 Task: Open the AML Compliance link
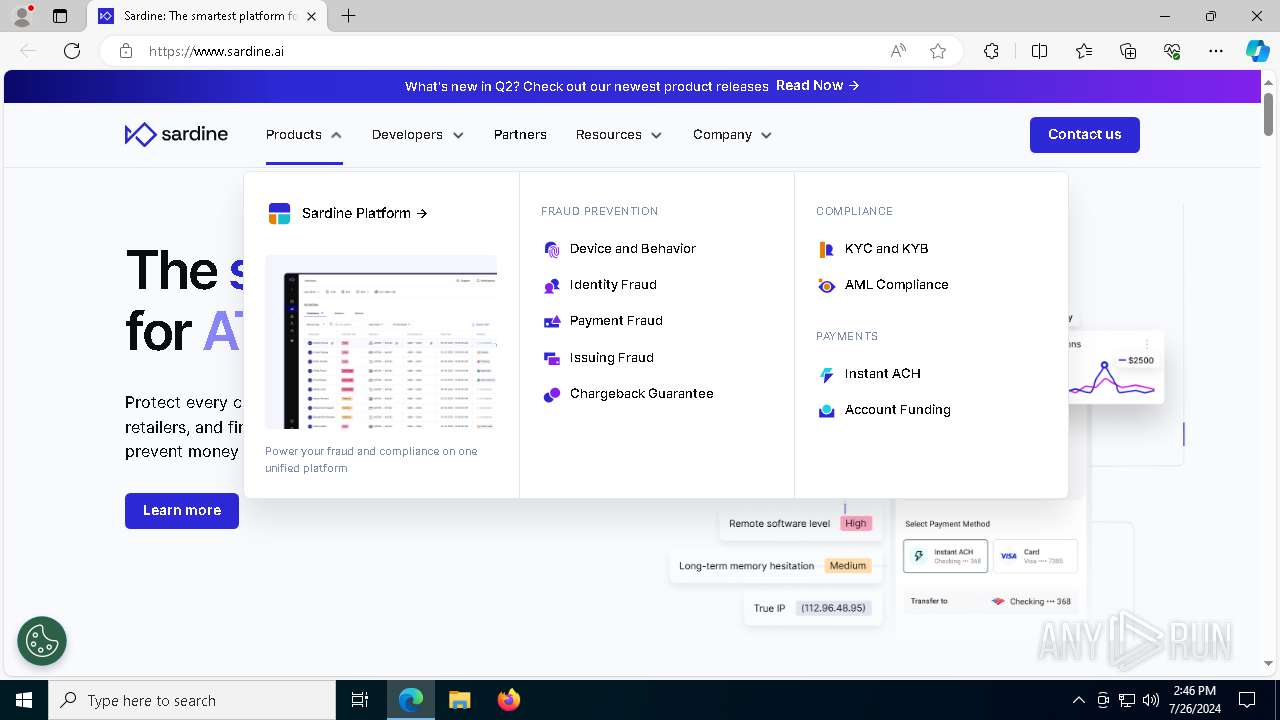897,285
